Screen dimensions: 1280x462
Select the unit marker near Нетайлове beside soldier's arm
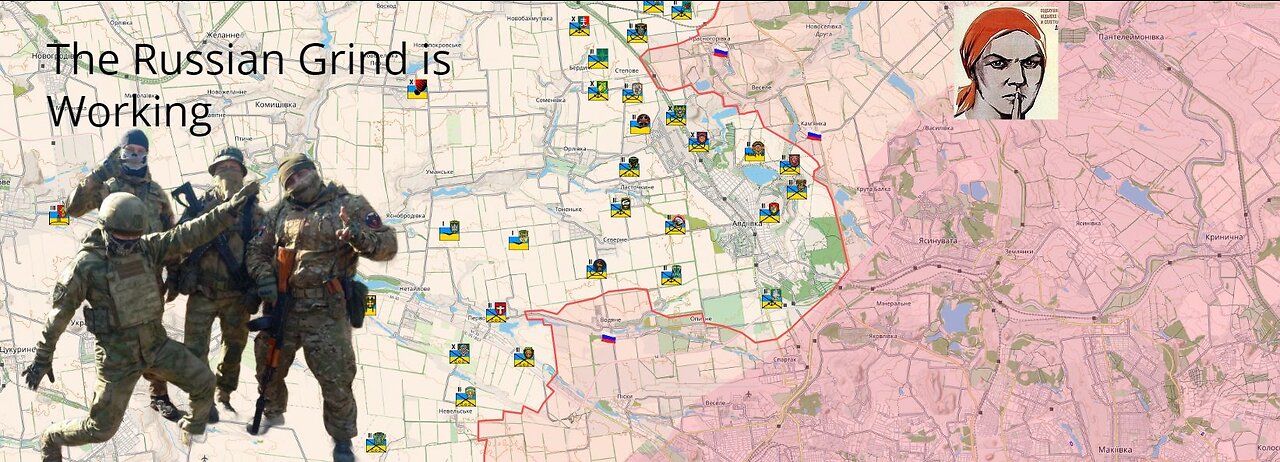click(369, 305)
